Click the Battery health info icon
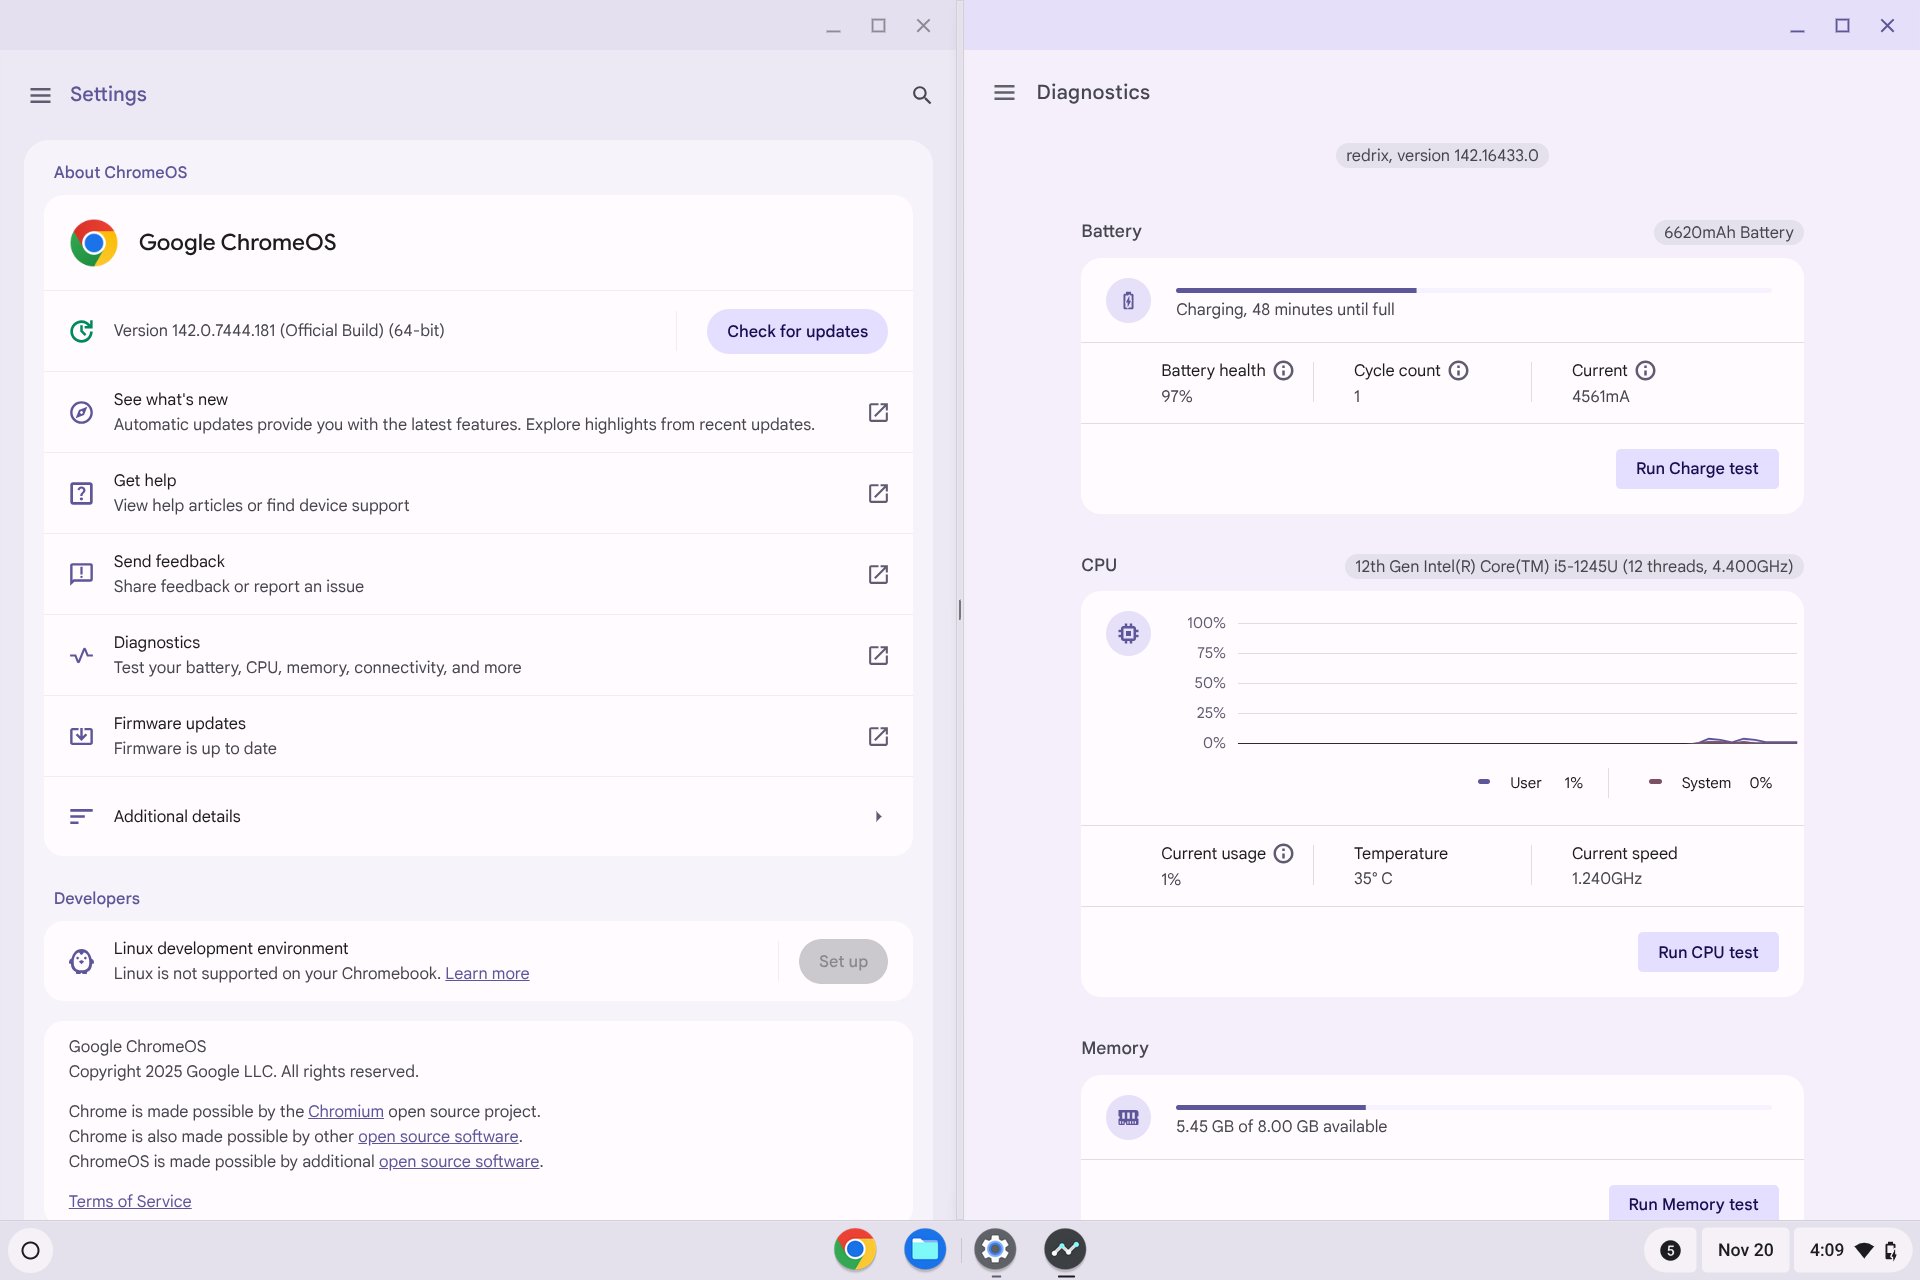1920x1280 pixels. pyautogui.click(x=1283, y=371)
